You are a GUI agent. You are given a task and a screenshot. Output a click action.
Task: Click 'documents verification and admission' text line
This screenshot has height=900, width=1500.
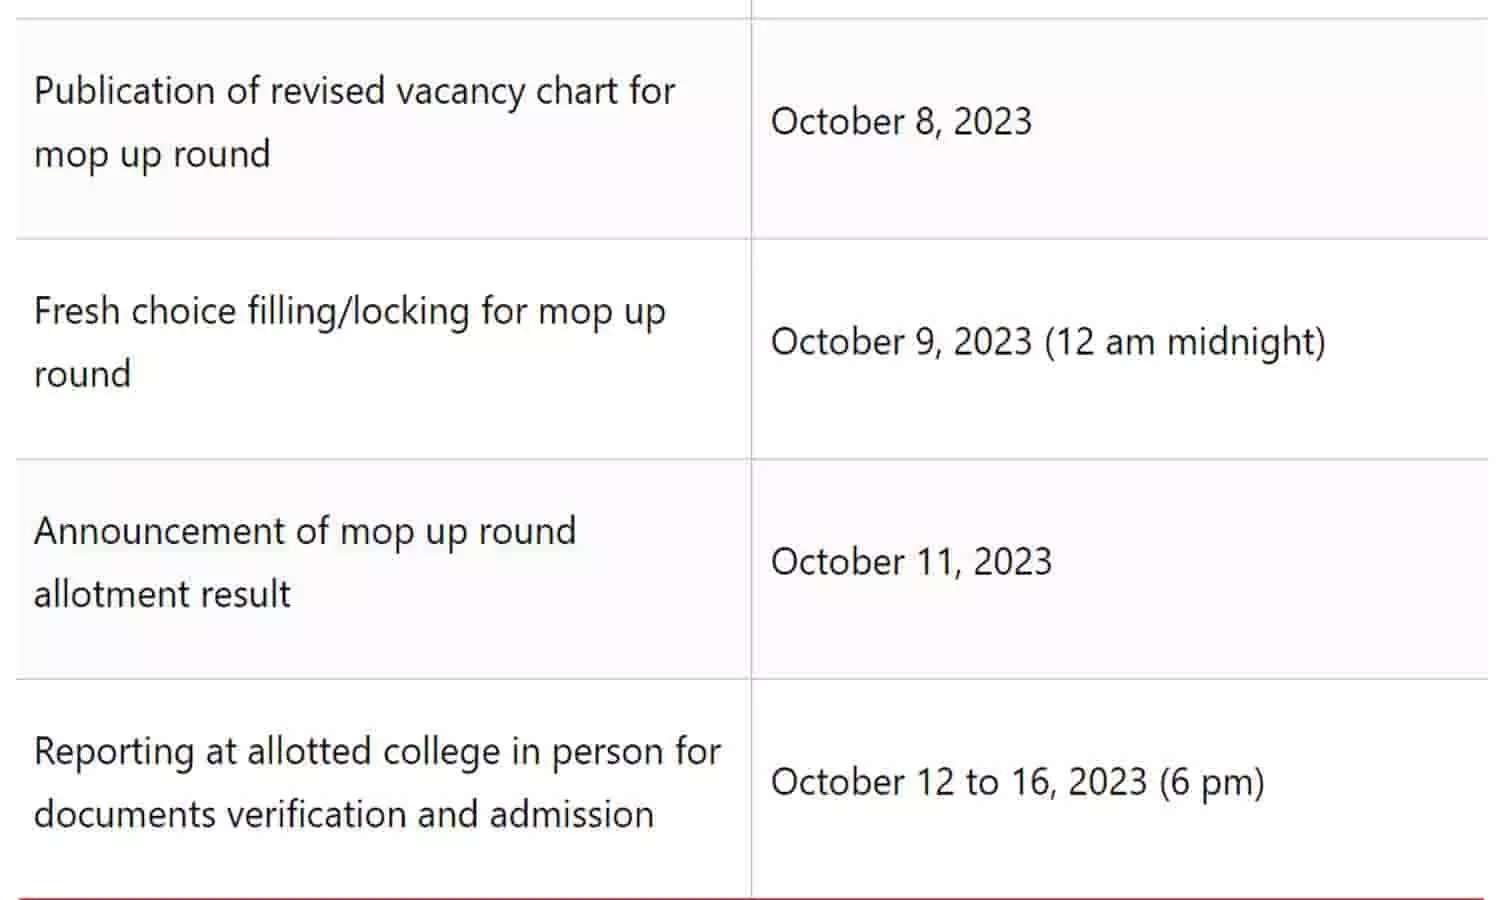tap(343, 815)
